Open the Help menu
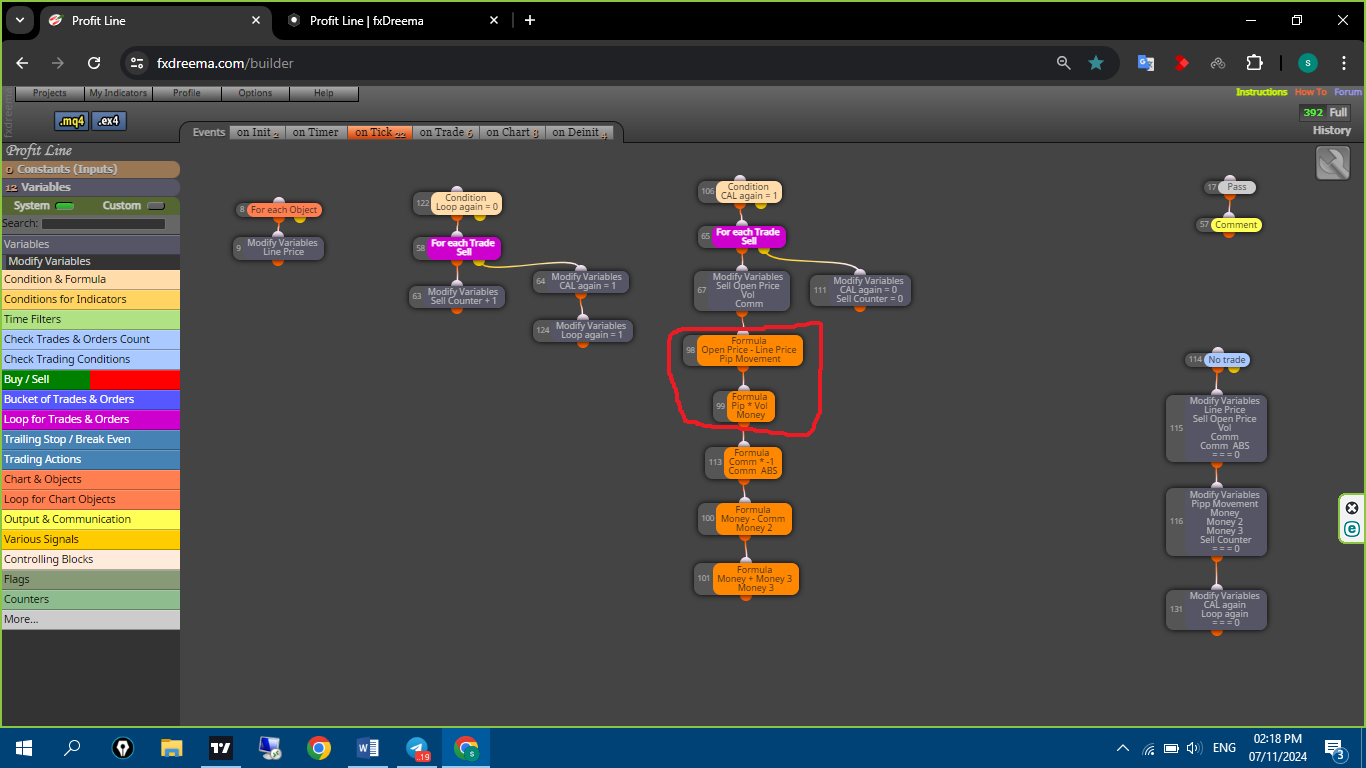The height and width of the screenshot is (768, 1366). [324, 93]
